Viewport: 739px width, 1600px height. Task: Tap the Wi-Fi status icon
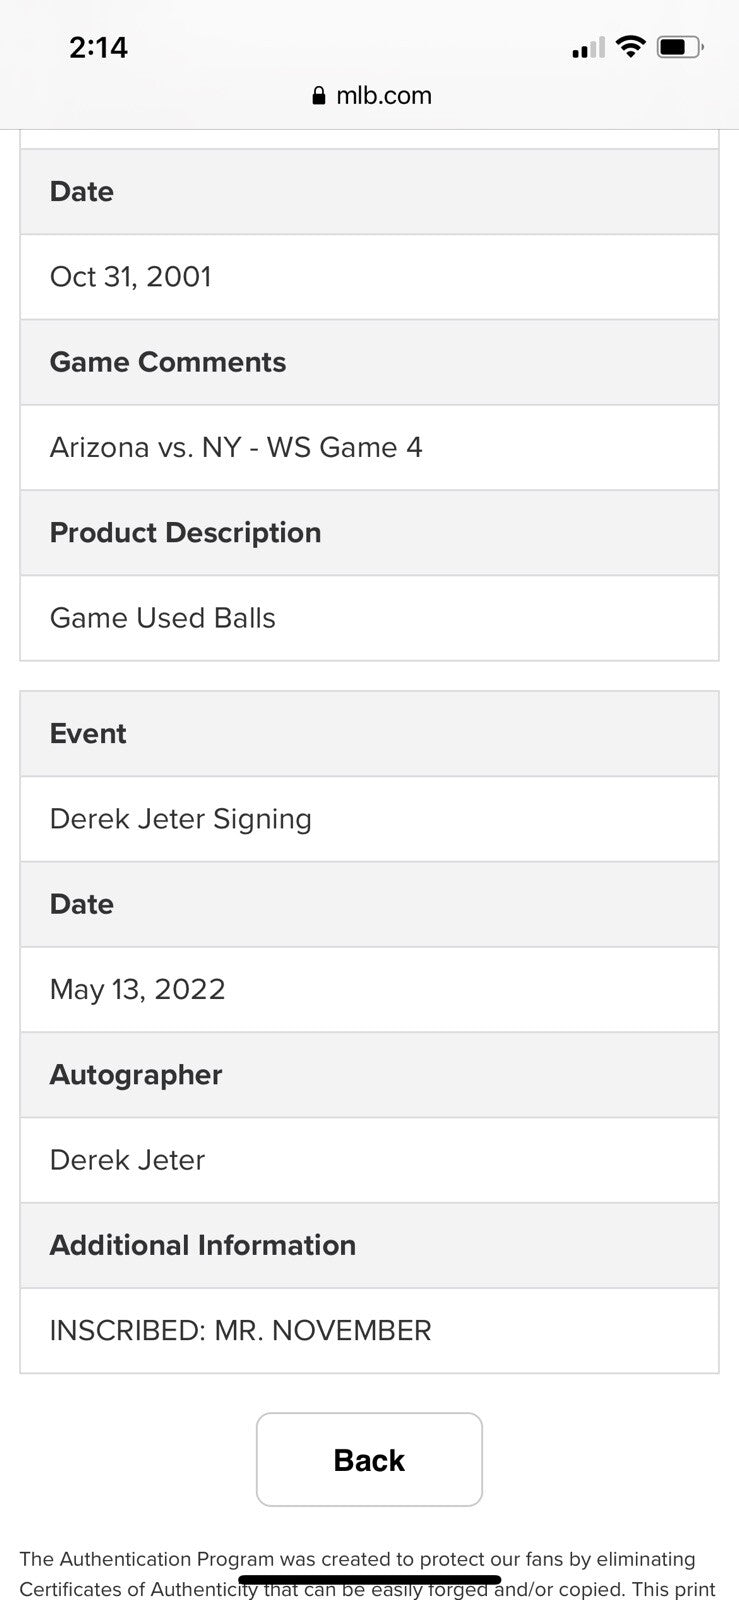(630, 47)
